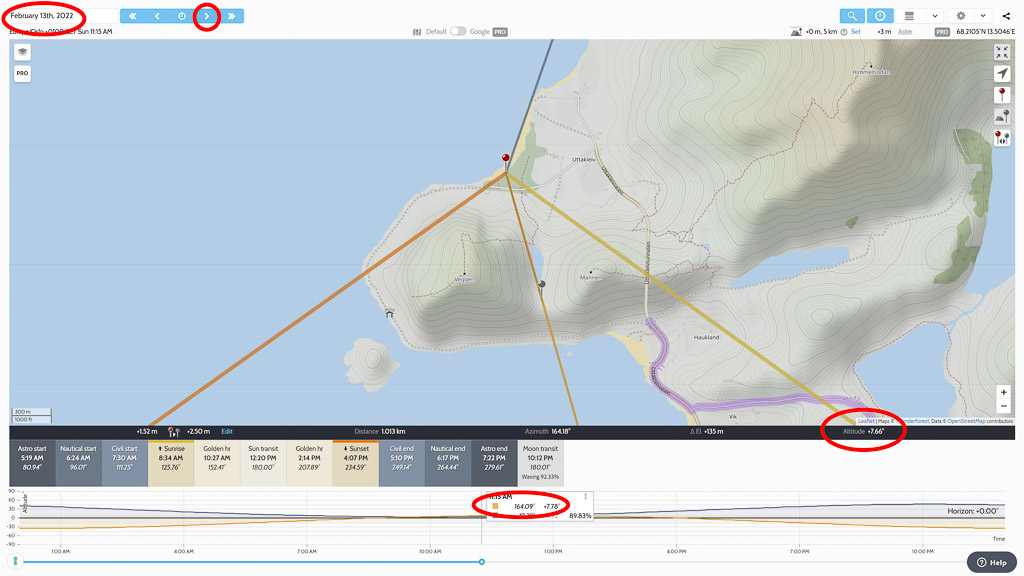Center map on my location arrow
This screenshot has width=1024, height=576.
pyautogui.click(x=1002, y=74)
